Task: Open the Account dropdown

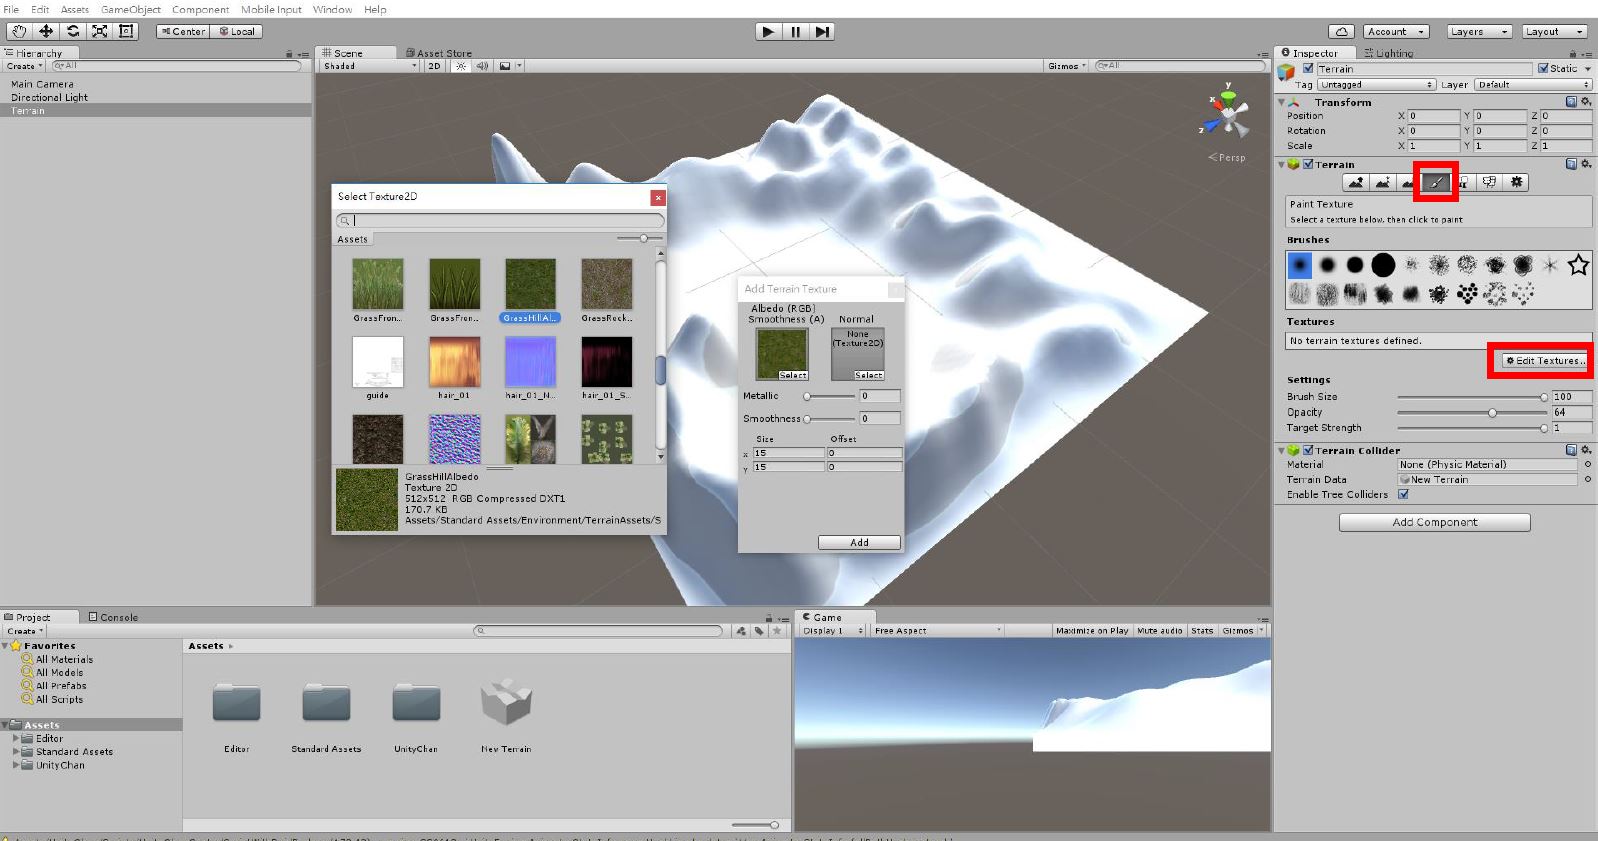Action: [x=1395, y=31]
